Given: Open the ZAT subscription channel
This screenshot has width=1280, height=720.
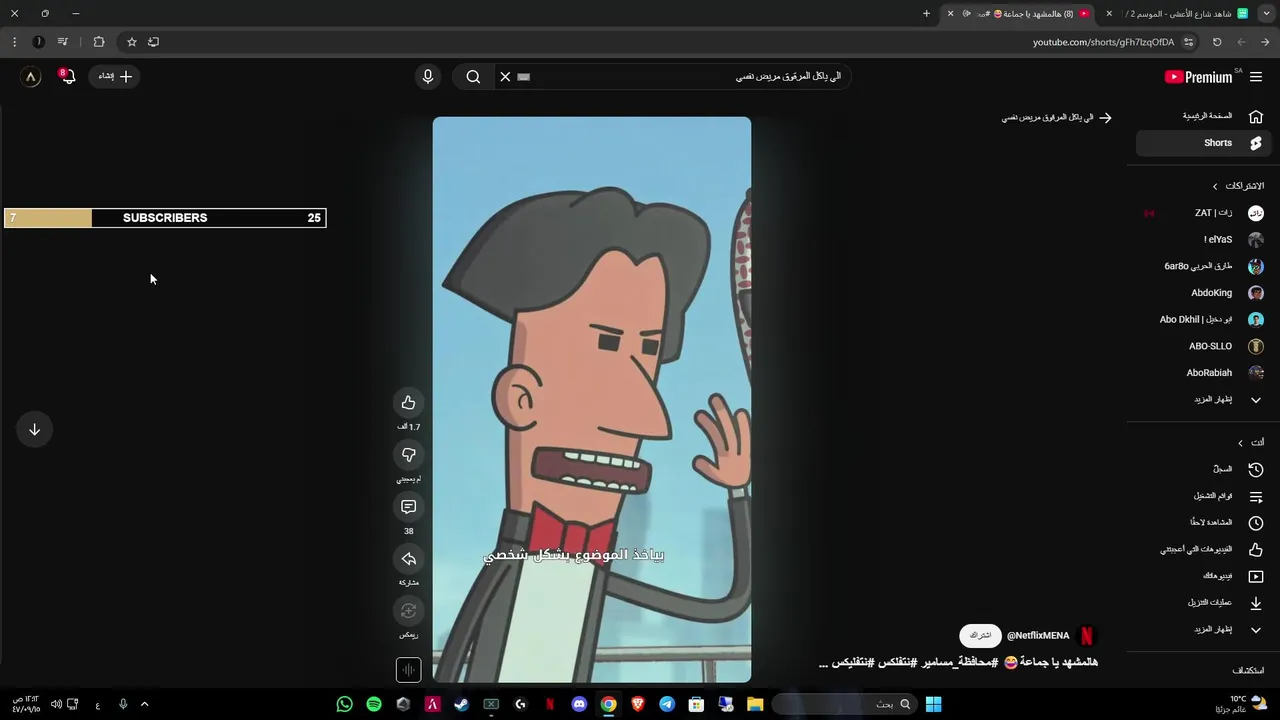Looking at the screenshot, I should pyautogui.click(x=1204, y=213).
